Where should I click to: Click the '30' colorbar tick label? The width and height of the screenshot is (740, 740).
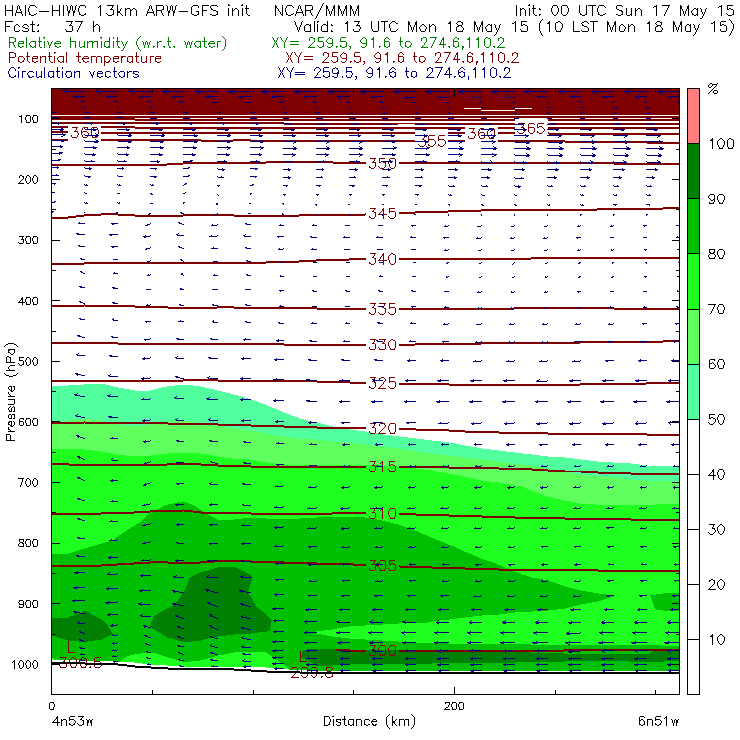(716, 530)
